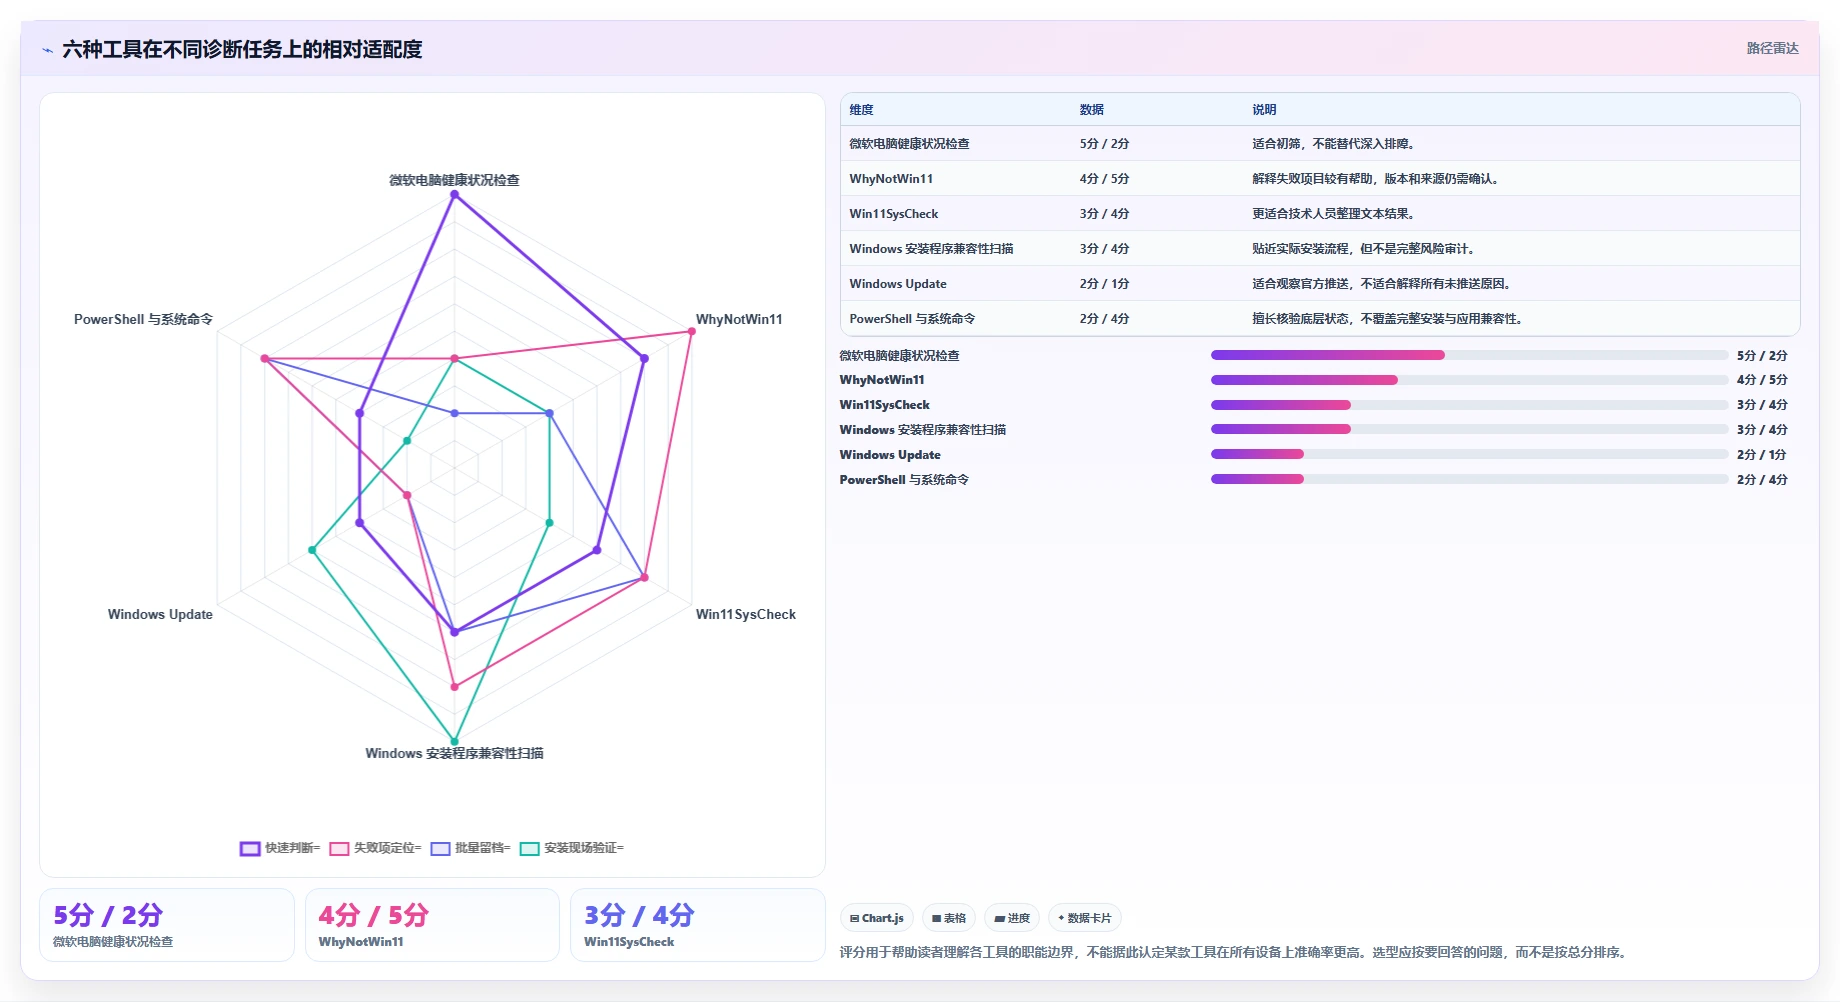
Task: Click table row cell 微软电脑健康状况检查
Action: coord(909,144)
